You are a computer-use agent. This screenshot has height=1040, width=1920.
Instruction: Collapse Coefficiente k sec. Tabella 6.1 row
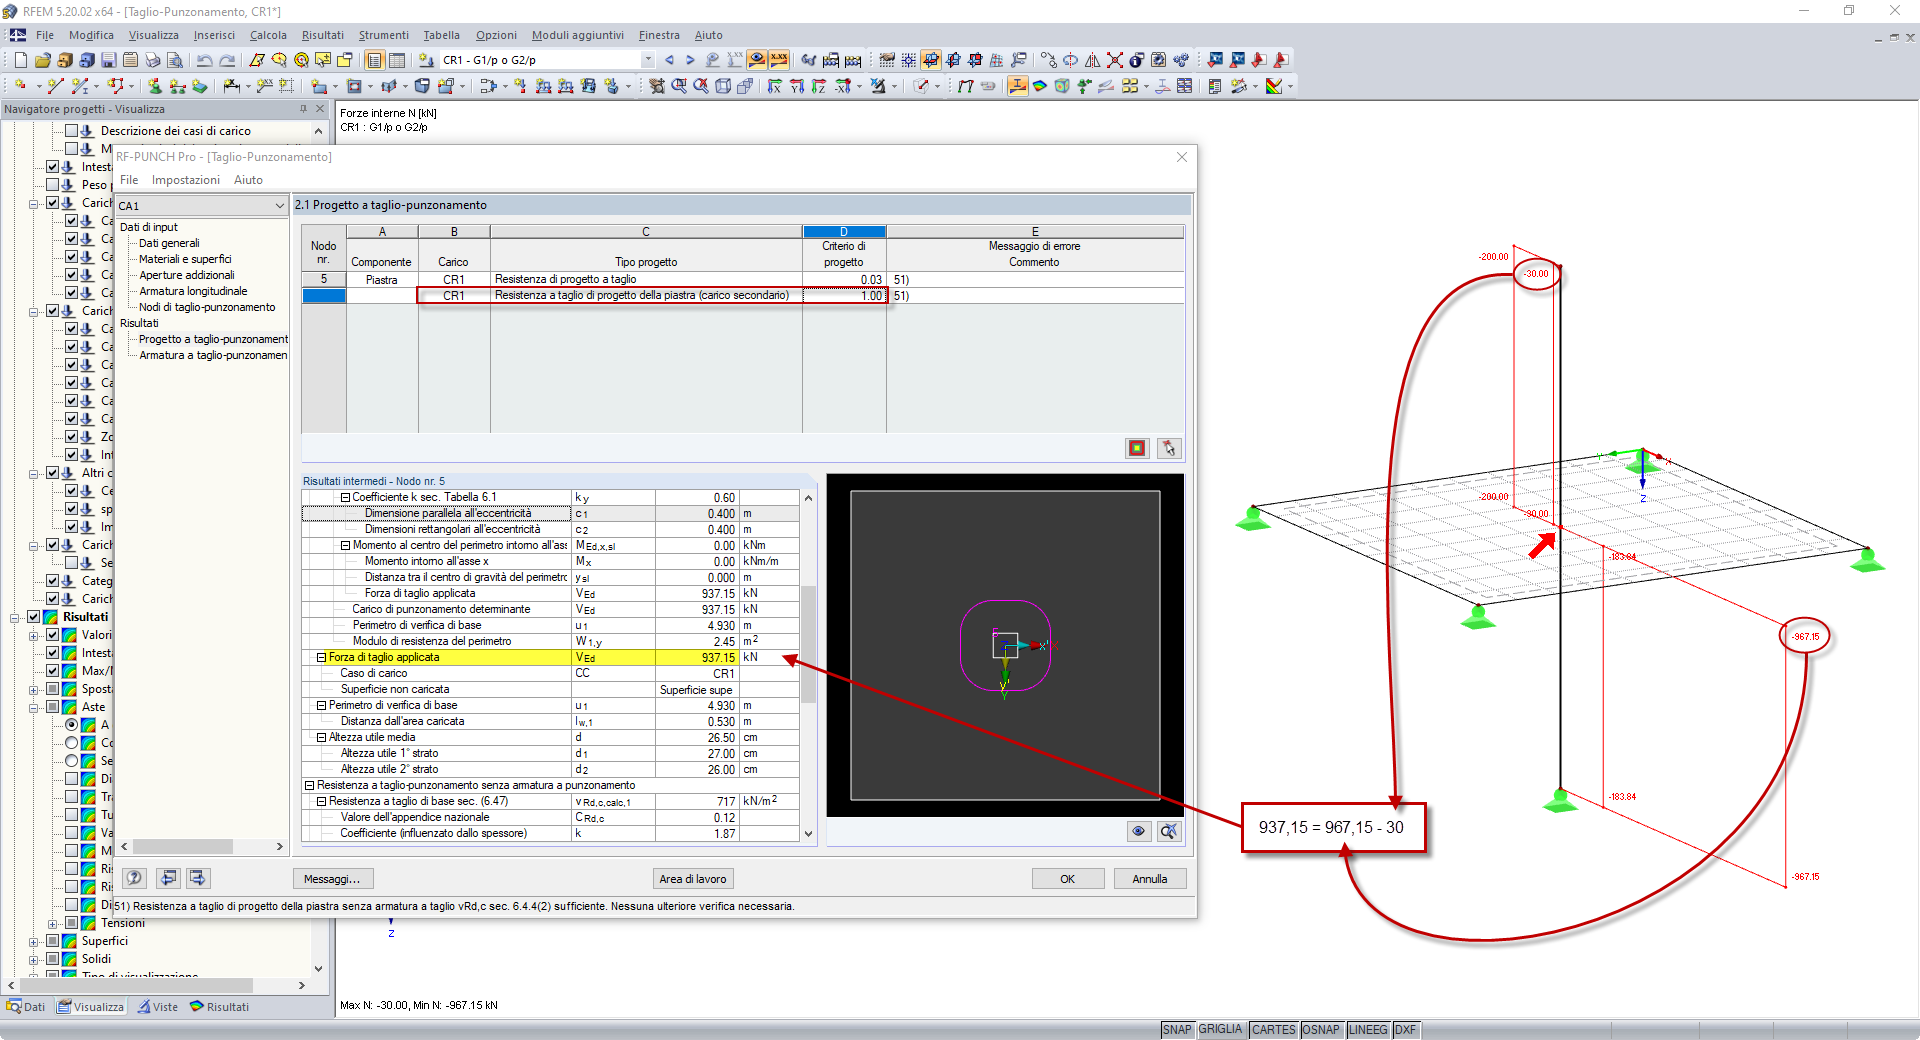click(x=345, y=497)
